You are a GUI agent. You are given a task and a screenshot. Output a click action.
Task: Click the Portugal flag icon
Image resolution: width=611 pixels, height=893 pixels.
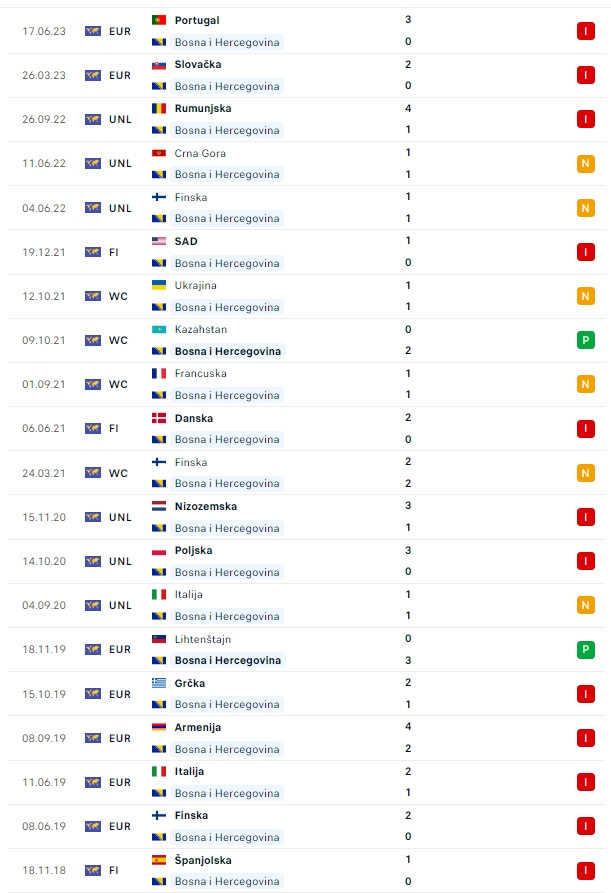[158, 20]
